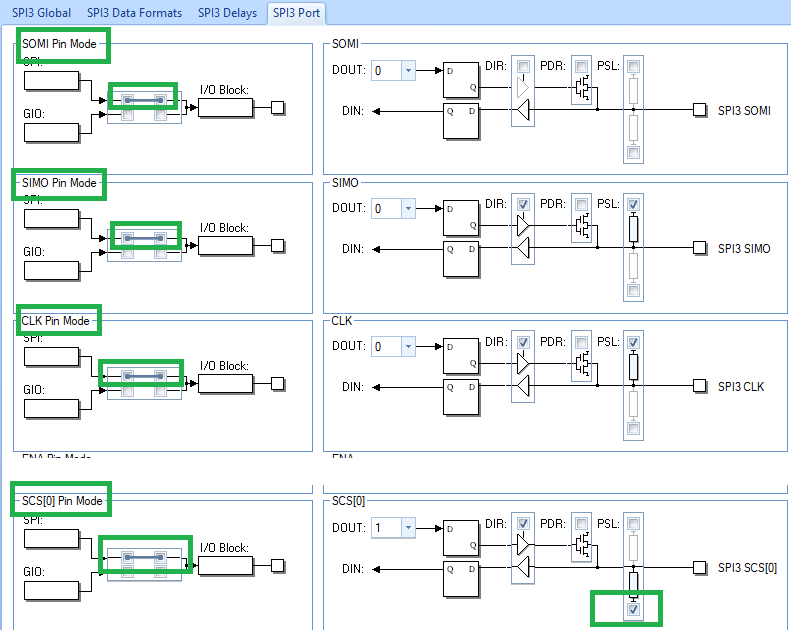Viewport: 791px width, 630px height.
Task: Click the CLK pull-up resistor icon
Action: click(x=634, y=367)
